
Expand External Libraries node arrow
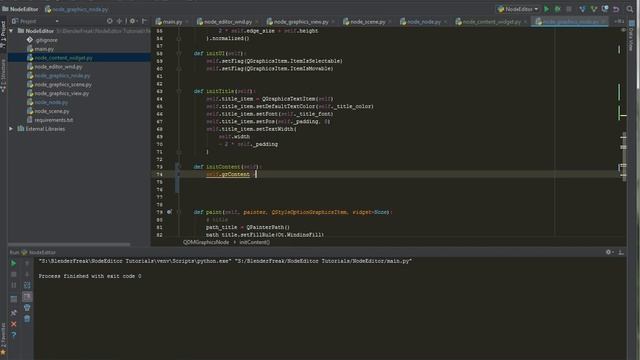click(11, 129)
